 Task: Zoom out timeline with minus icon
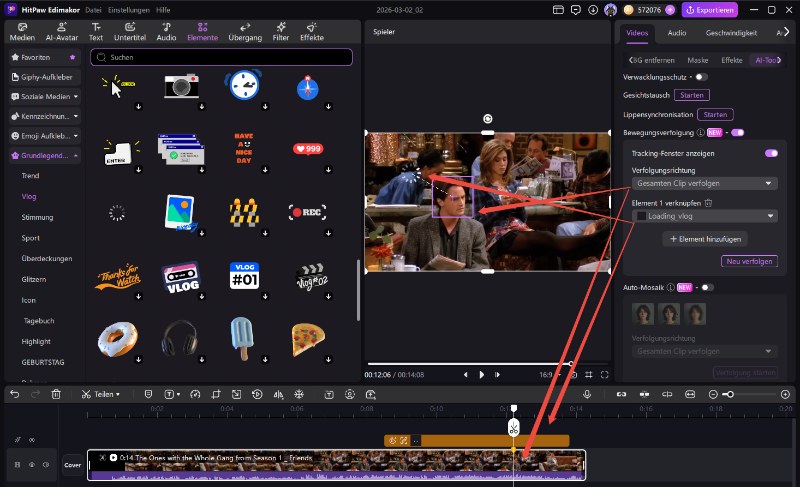[713, 394]
